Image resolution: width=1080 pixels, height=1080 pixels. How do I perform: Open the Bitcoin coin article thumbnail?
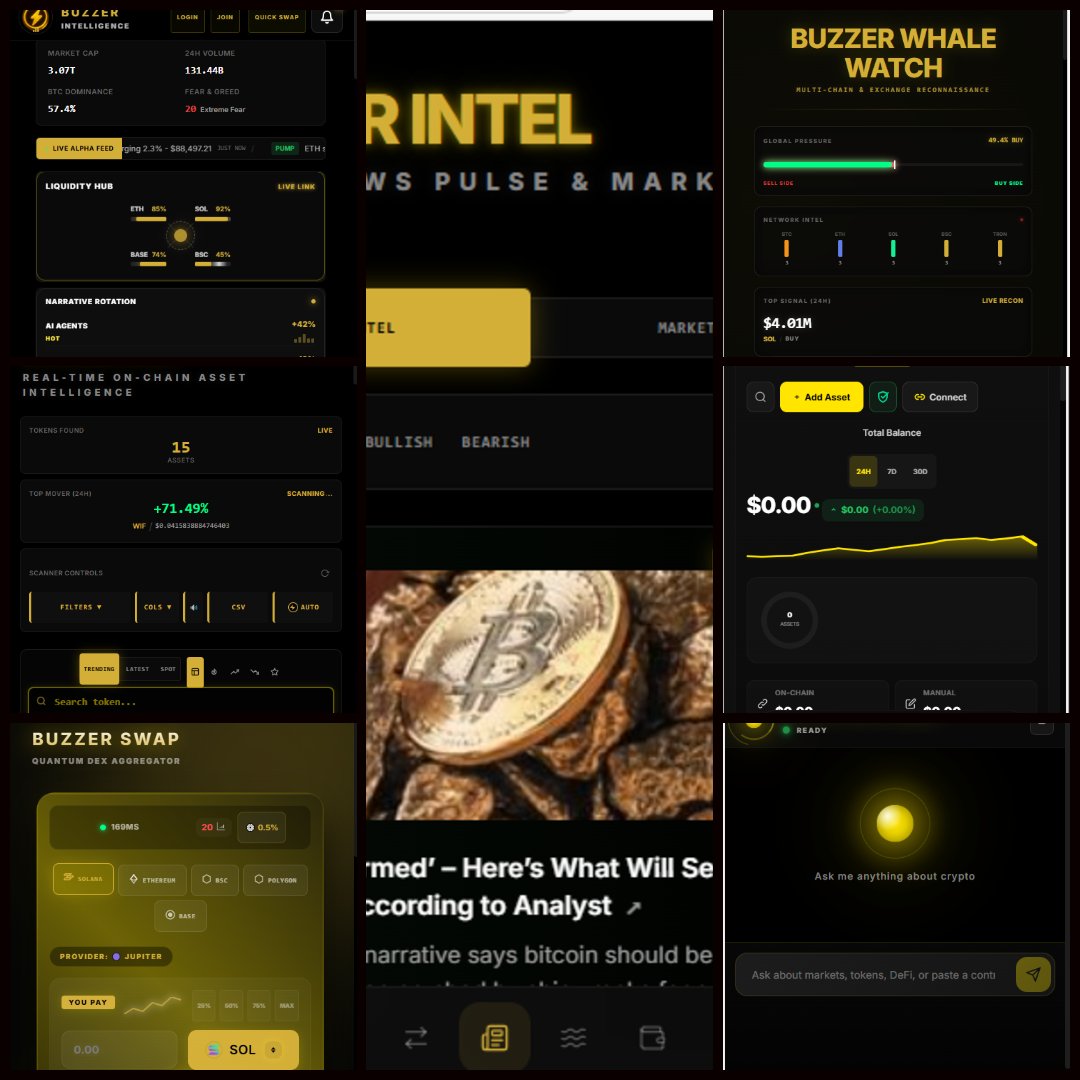(539, 694)
